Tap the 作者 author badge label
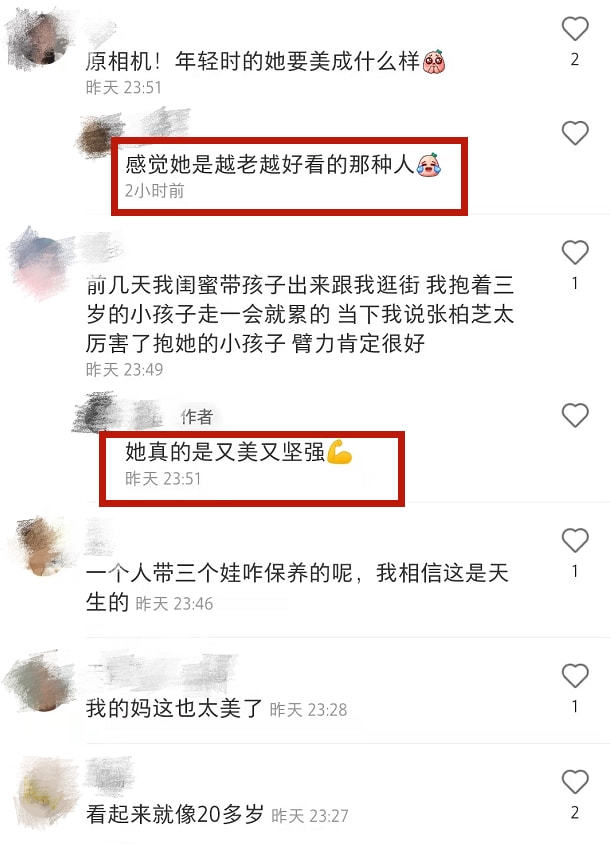 (x=197, y=416)
